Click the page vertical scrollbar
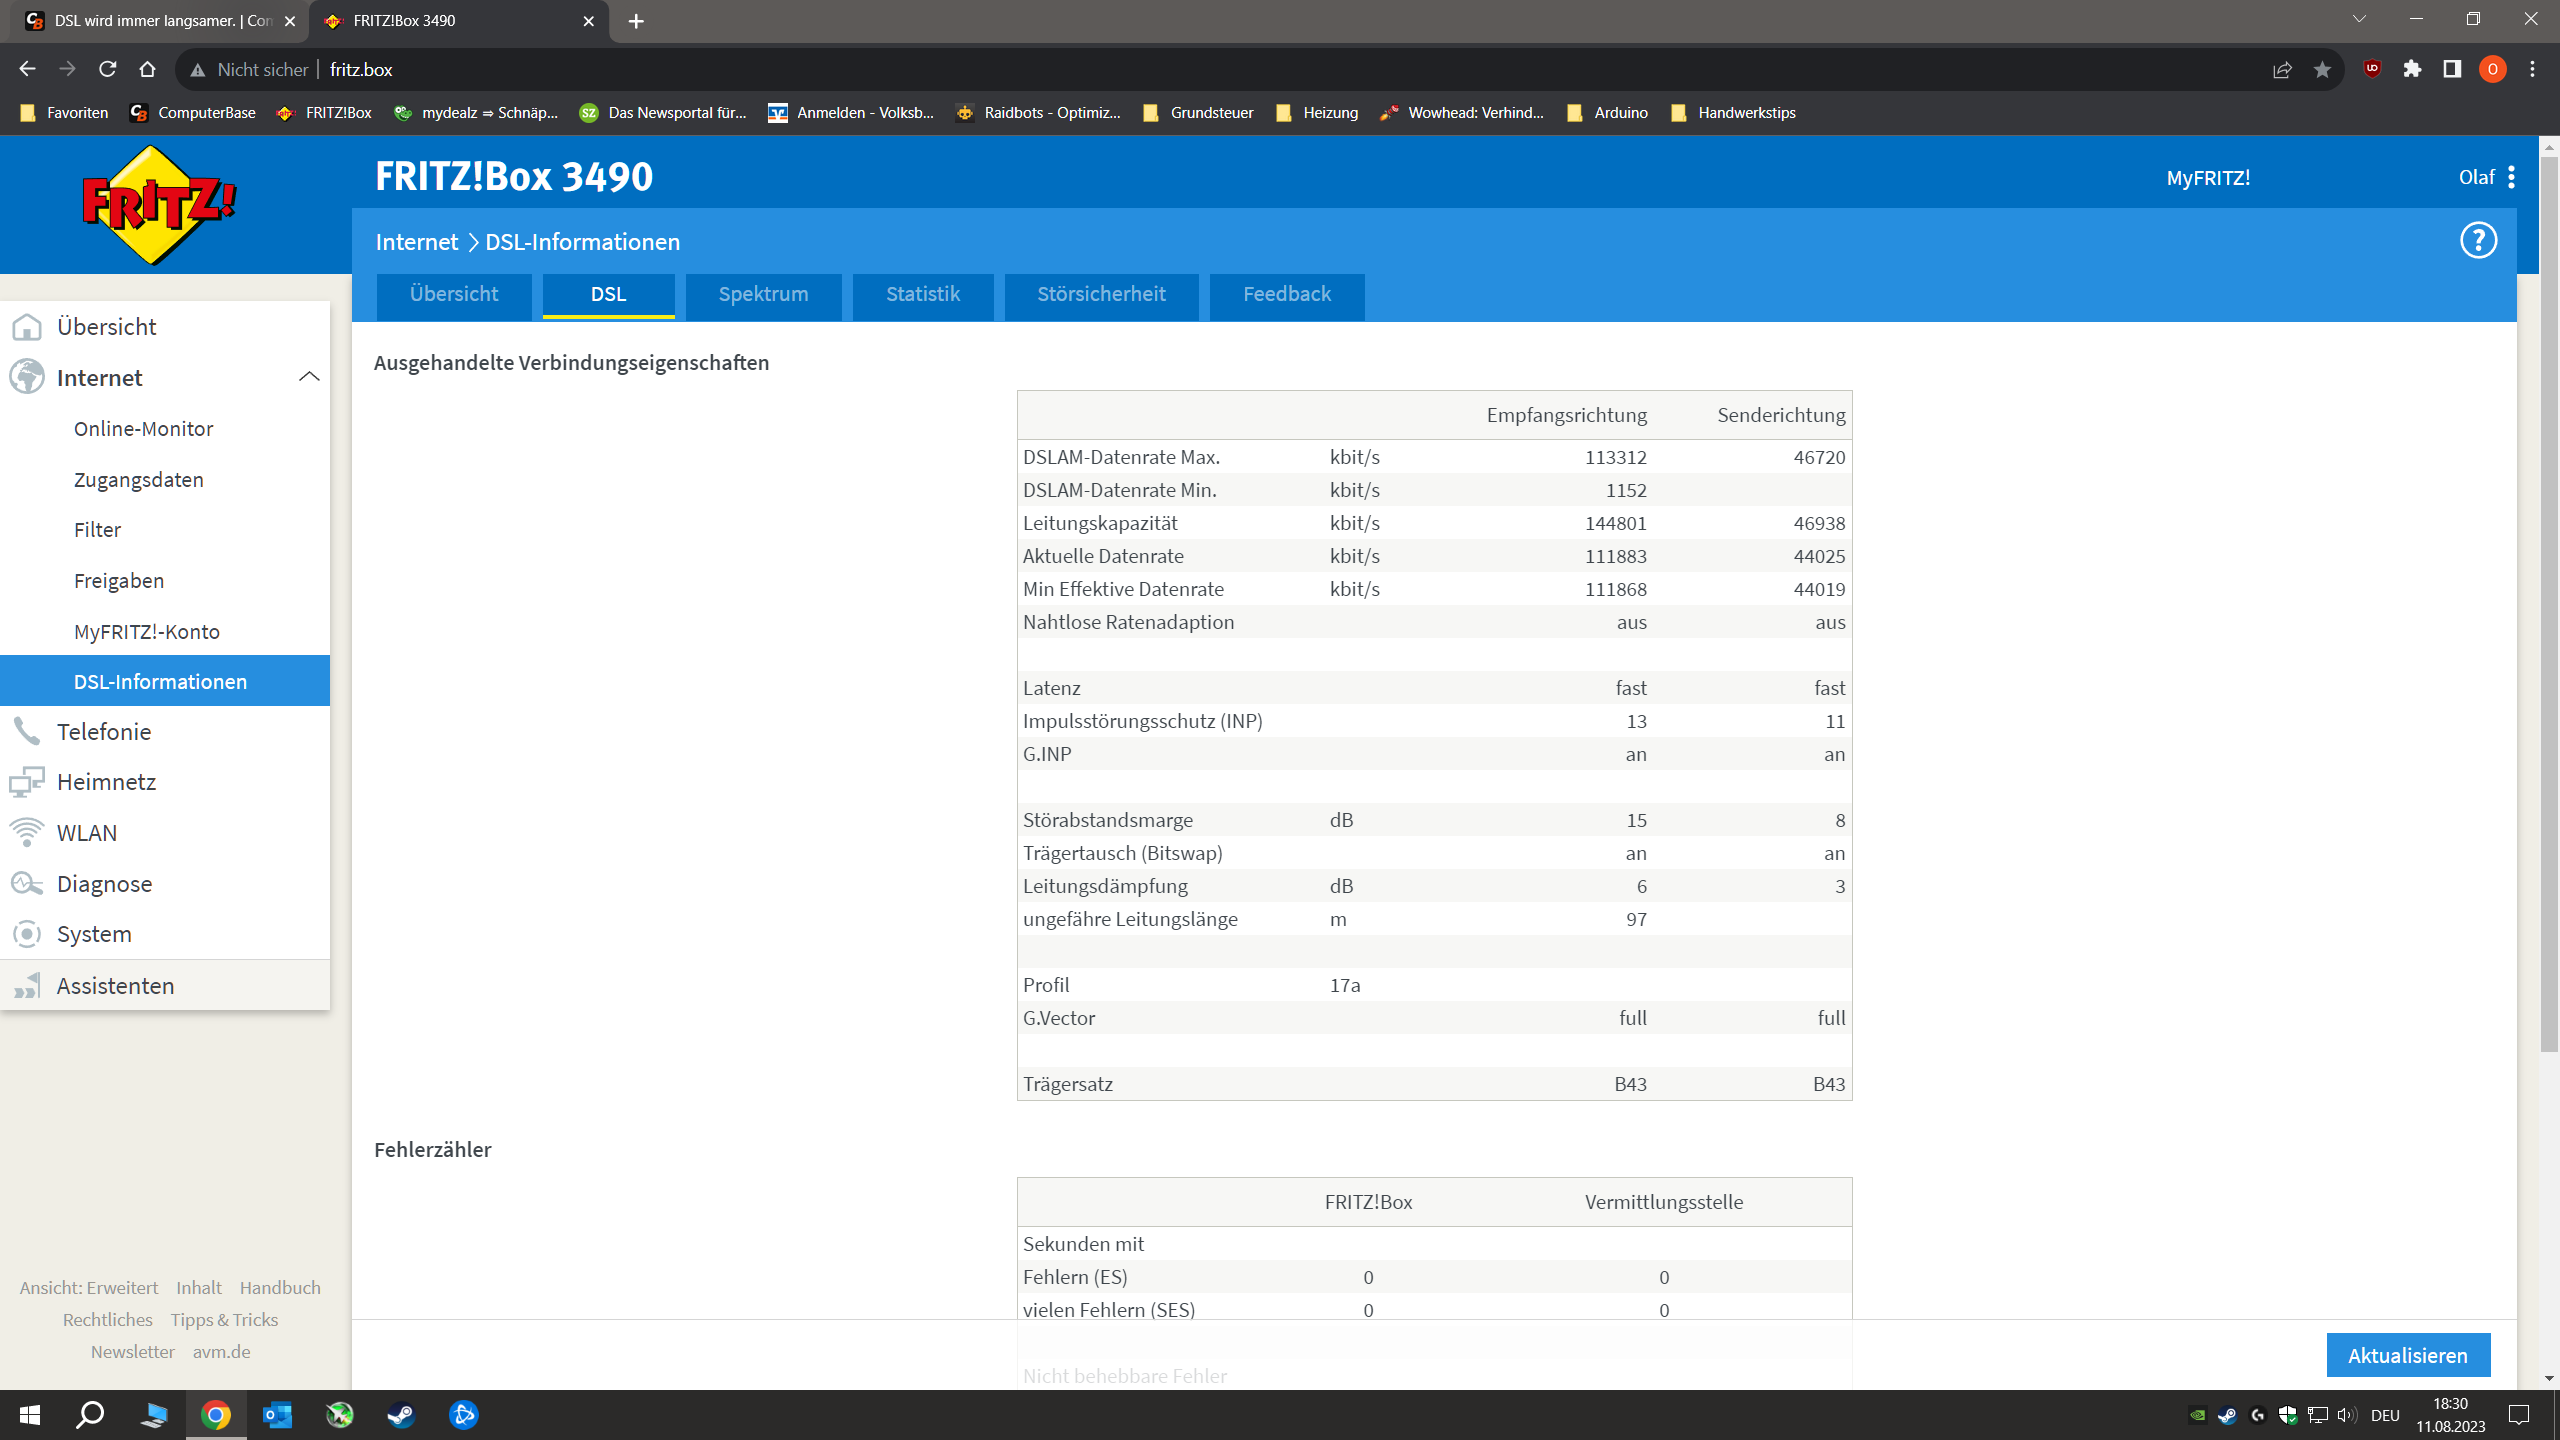Viewport: 2560px width, 1440px height. tap(2548, 600)
